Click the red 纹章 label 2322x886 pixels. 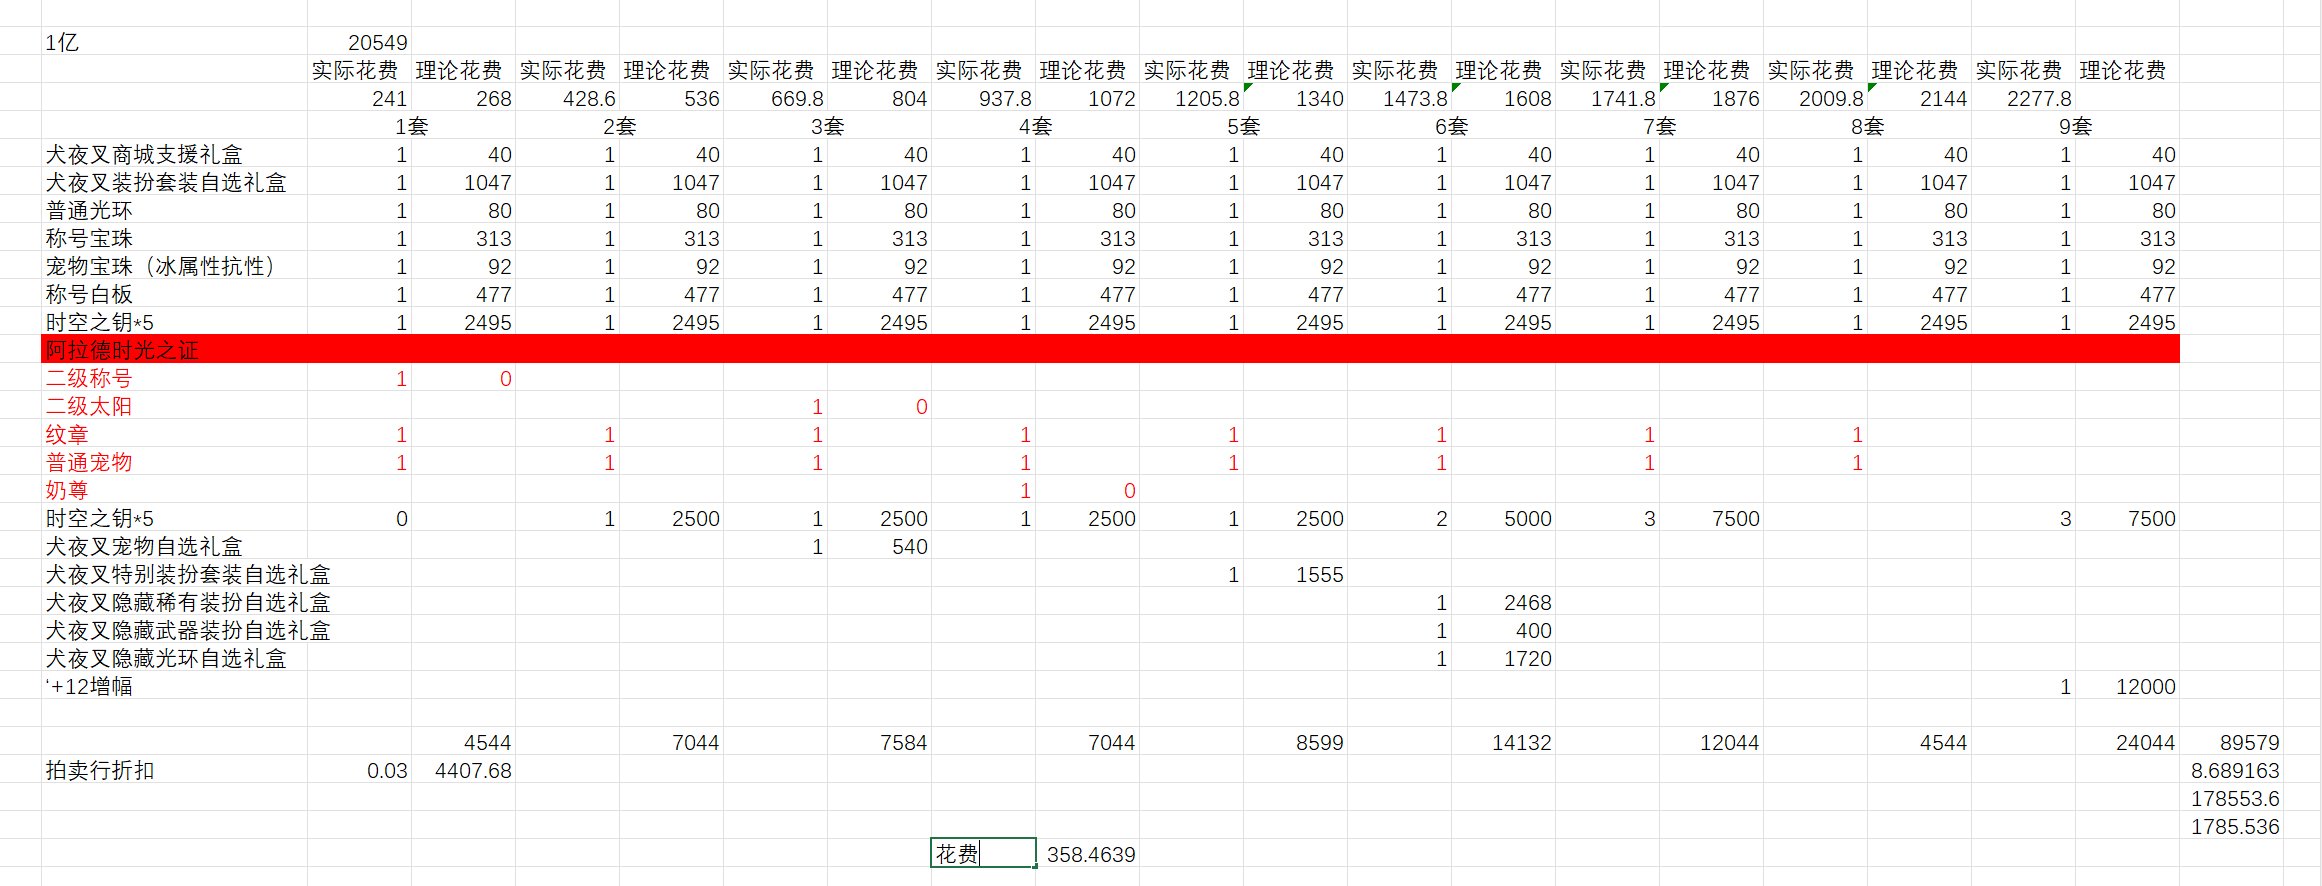point(174,435)
